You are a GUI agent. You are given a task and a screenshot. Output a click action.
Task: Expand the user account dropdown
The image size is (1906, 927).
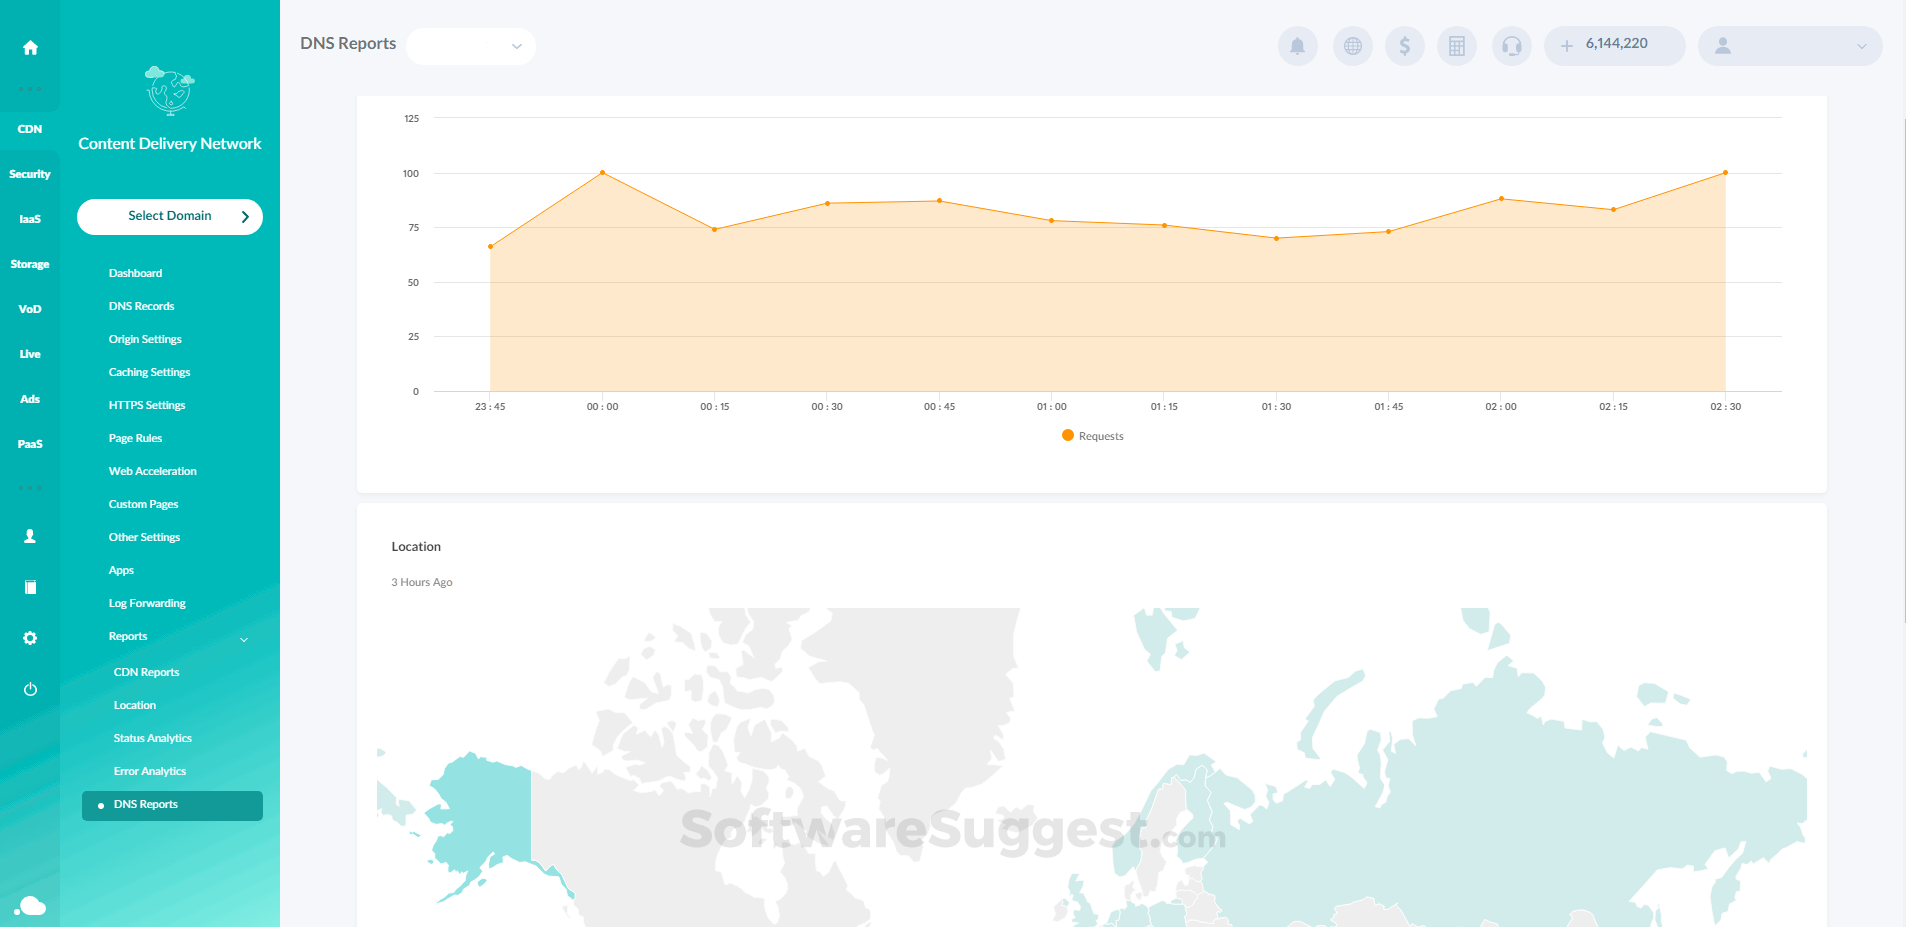pos(1789,46)
